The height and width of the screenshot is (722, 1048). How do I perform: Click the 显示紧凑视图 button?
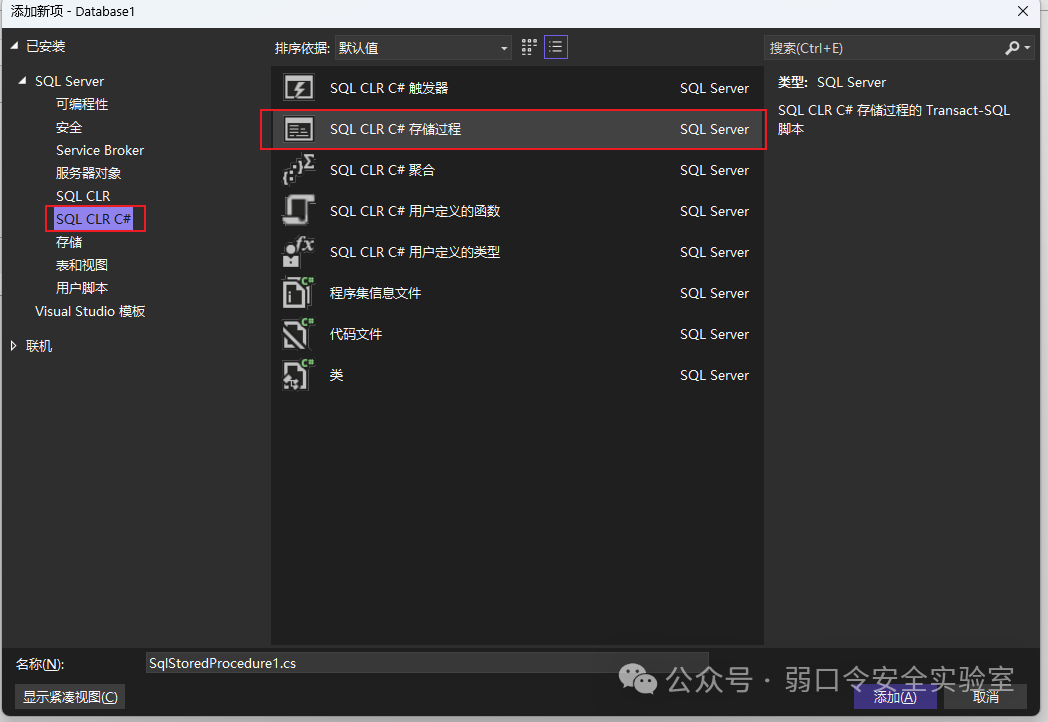(x=70, y=697)
